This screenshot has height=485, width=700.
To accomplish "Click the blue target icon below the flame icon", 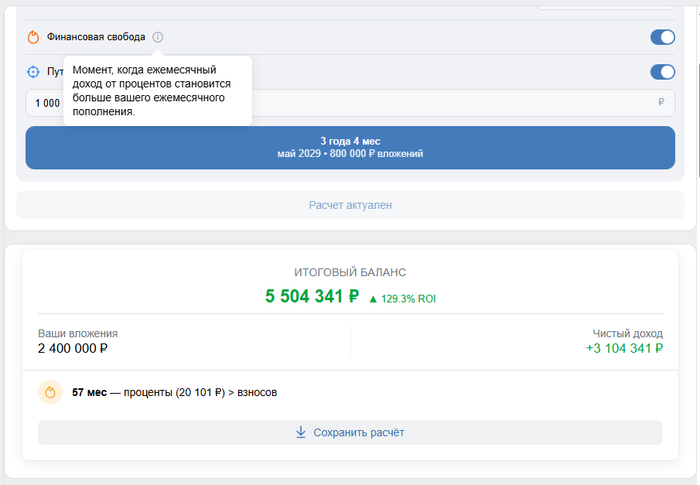I will pyautogui.click(x=33, y=72).
